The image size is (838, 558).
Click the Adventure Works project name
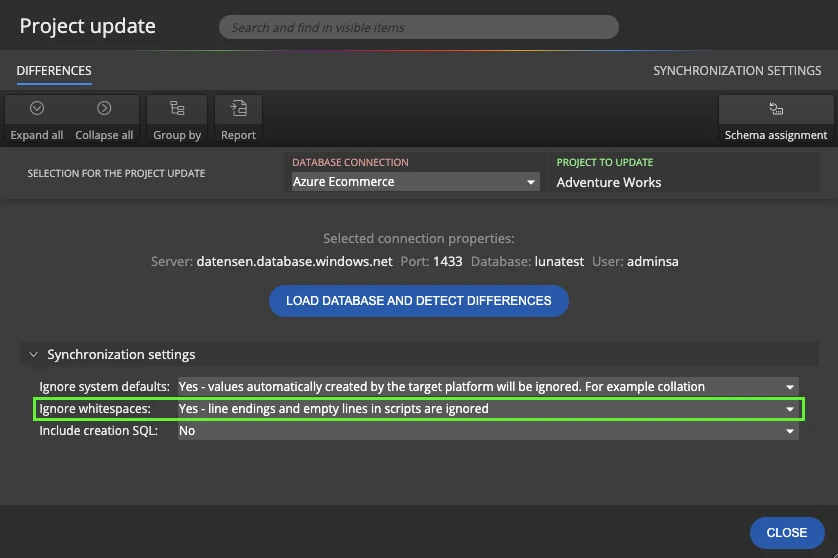pyautogui.click(x=609, y=182)
